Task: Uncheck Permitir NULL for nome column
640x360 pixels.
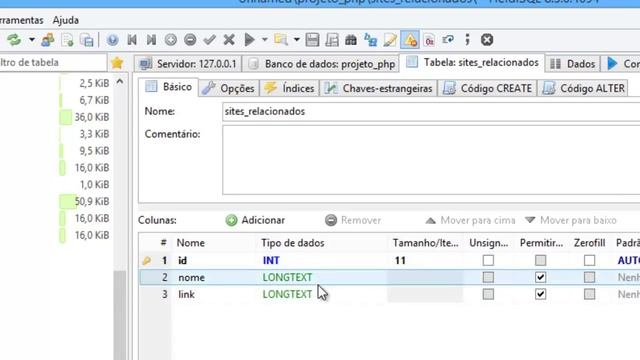Action: [540, 278]
